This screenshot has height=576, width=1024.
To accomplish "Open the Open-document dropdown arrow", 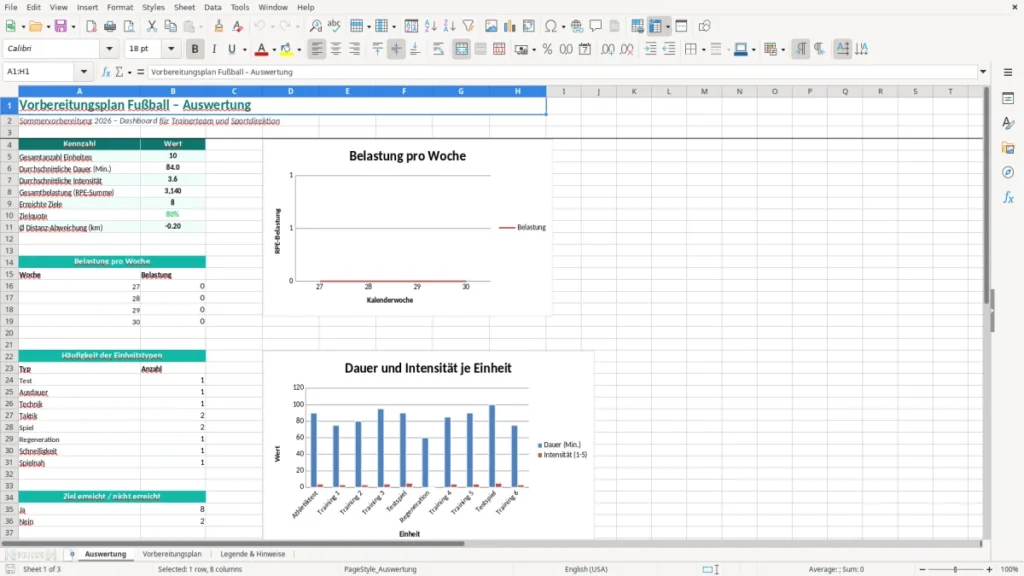I will click(48, 27).
